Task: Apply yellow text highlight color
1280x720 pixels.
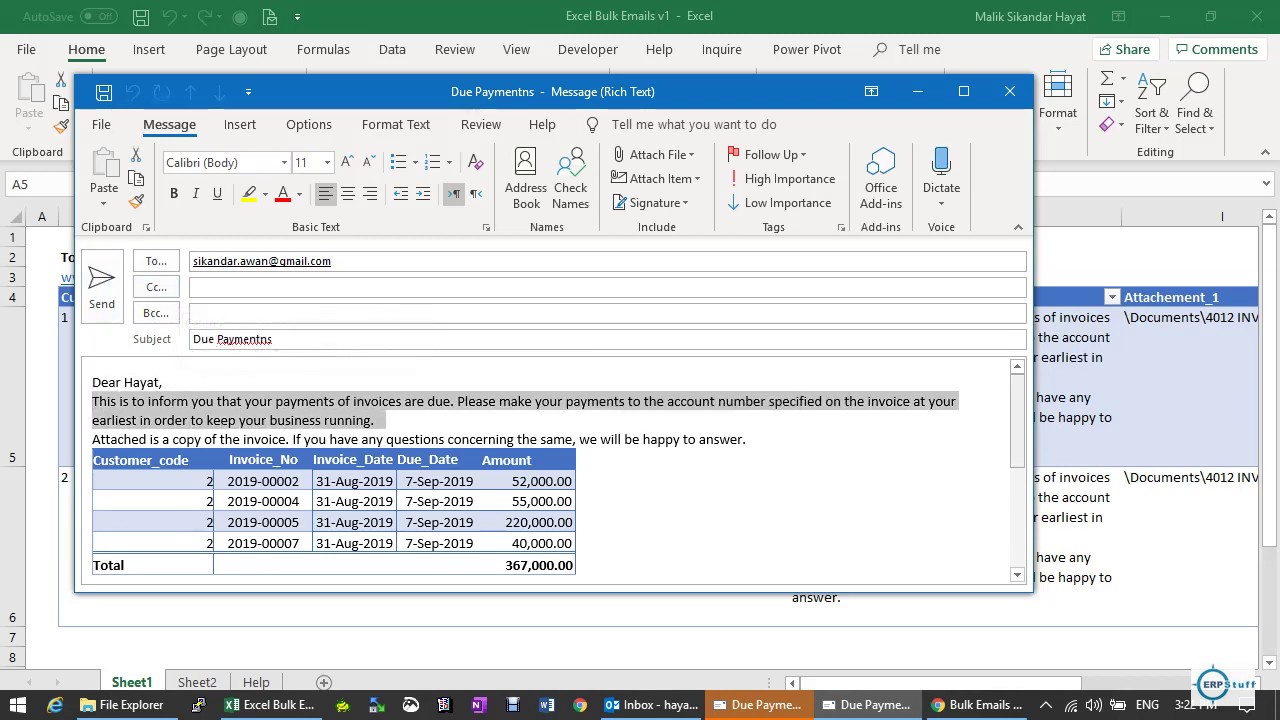Action: pyautogui.click(x=249, y=194)
